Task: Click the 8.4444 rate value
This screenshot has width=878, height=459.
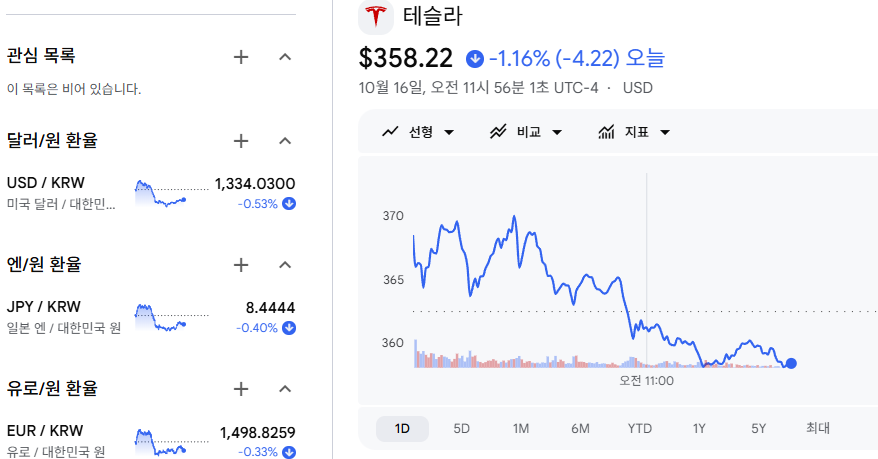Action: 270,308
